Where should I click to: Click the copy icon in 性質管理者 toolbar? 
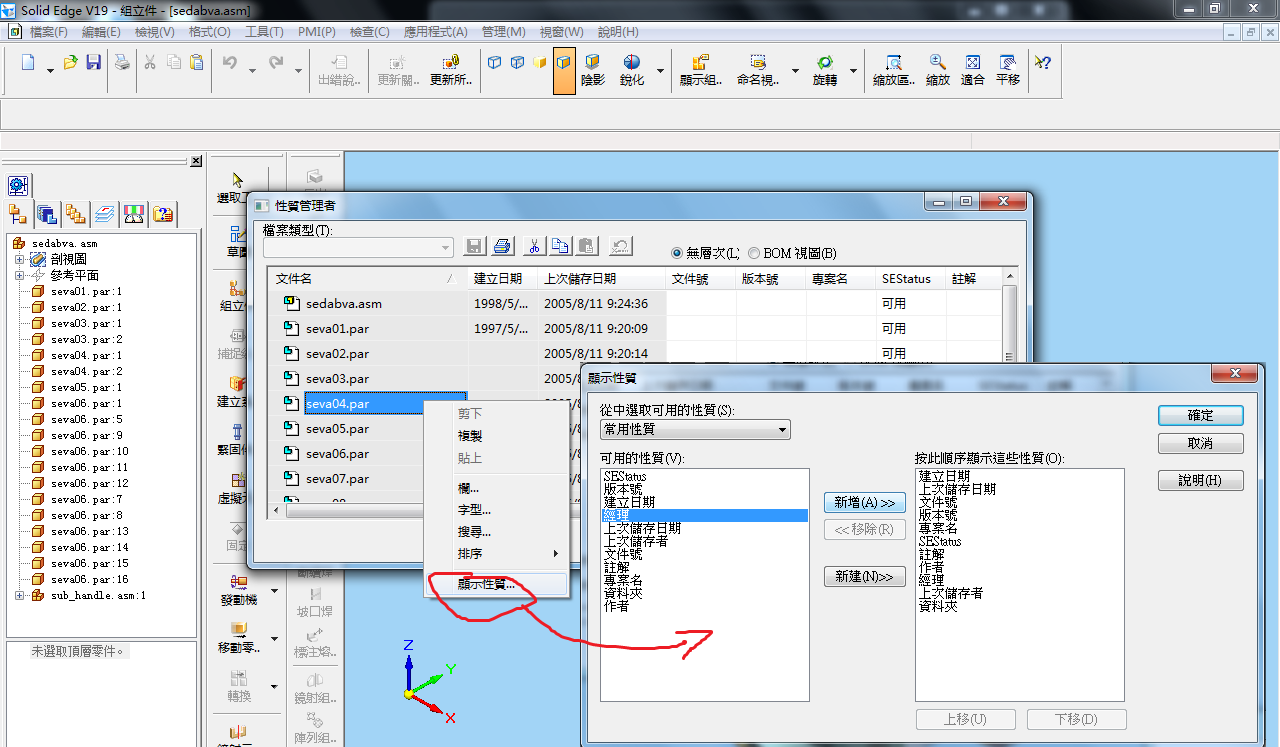click(x=561, y=246)
